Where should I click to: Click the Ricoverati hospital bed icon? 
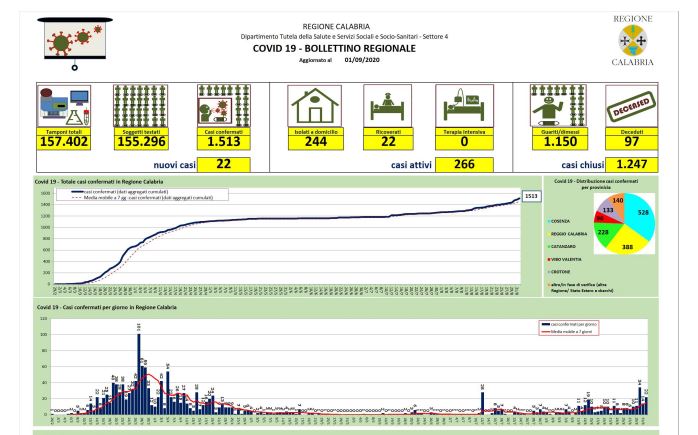pos(388,106)
